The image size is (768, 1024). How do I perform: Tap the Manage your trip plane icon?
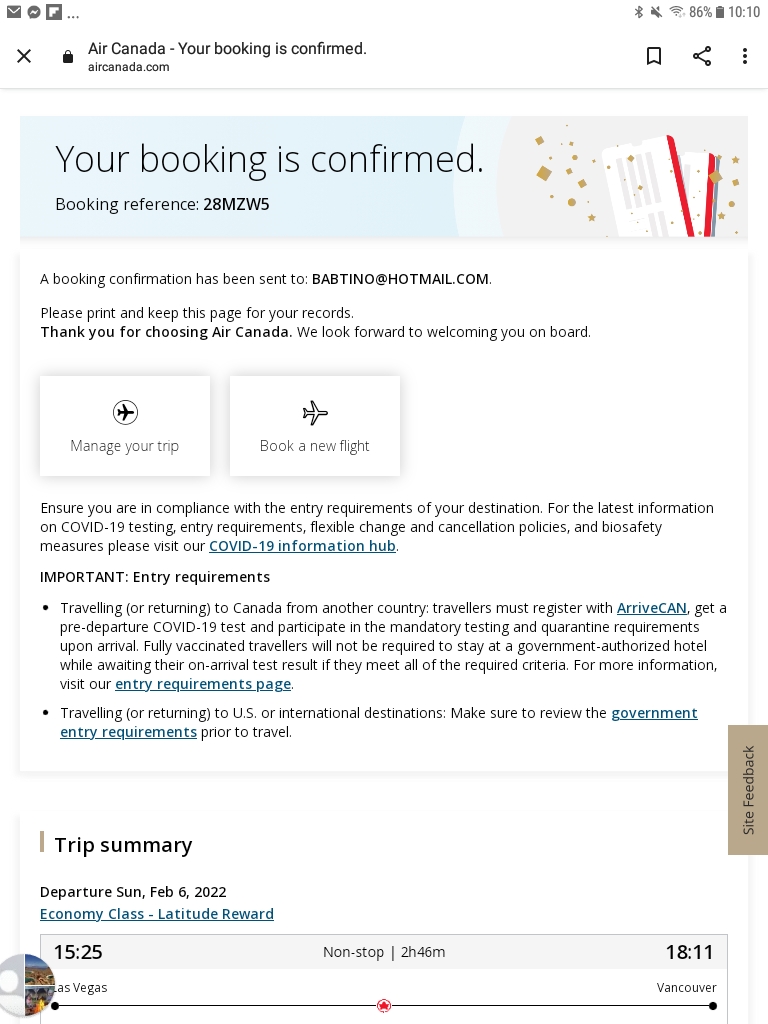tap(125, 412)
